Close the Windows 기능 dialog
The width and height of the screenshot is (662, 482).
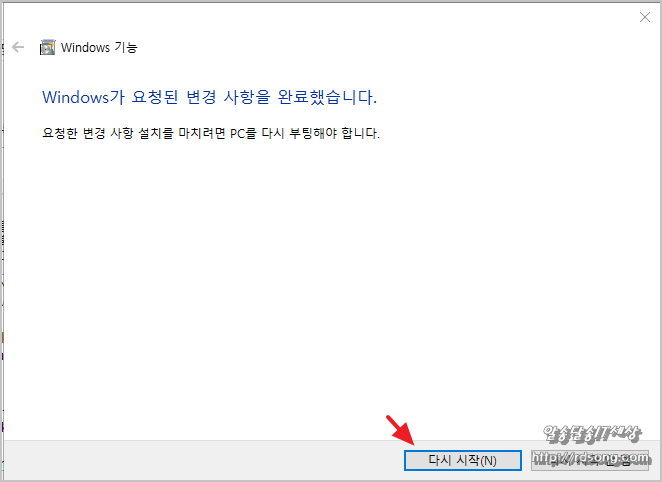645,17
